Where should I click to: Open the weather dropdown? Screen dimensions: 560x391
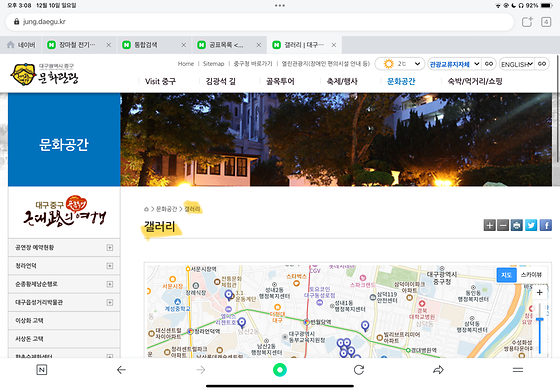pos(400,64)
